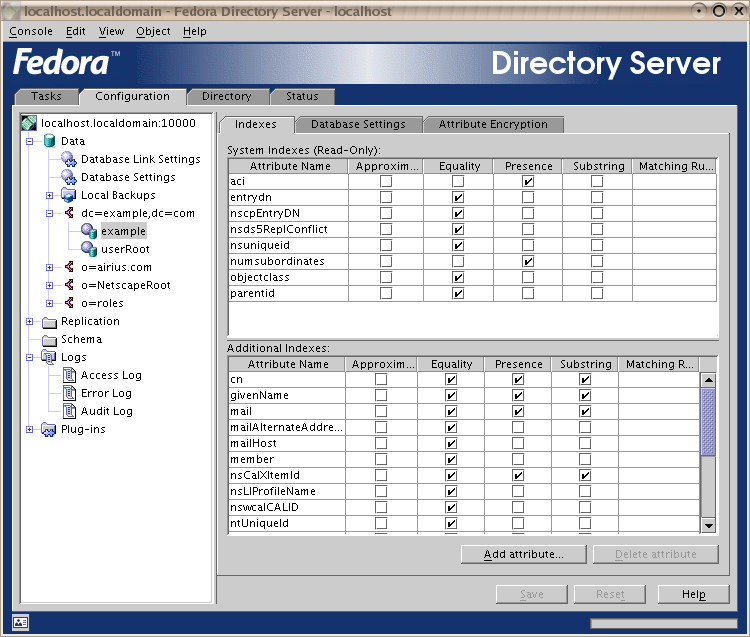Uncheck Substring index for nsCalXItemId
Image resolution: width=750 pixels, height=637 pixels.
[585, 475]
